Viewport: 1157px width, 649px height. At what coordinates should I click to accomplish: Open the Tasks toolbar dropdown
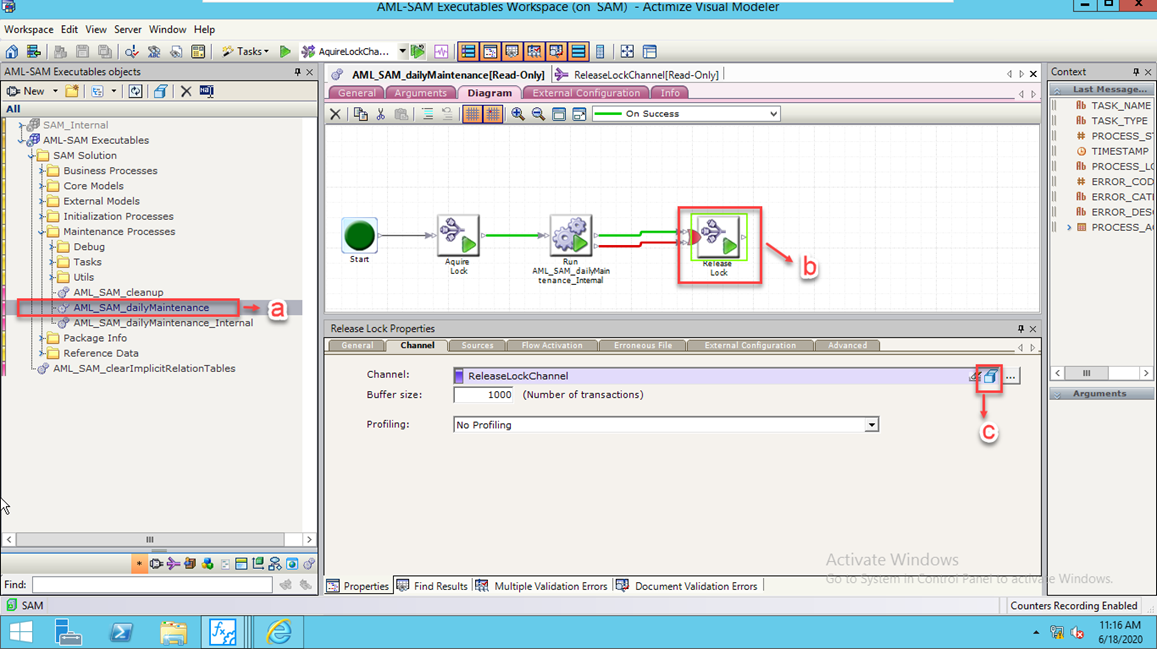coord(246,52)
